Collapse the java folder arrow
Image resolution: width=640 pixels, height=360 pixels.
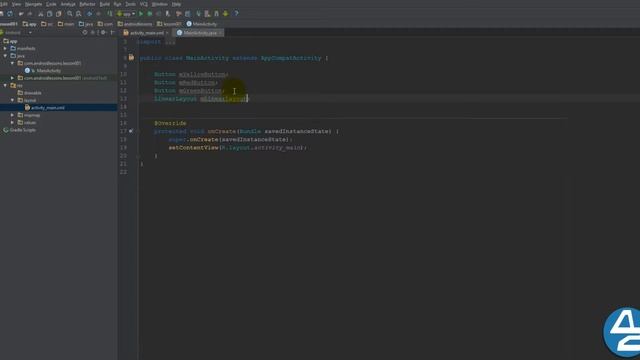pos(5,56)
